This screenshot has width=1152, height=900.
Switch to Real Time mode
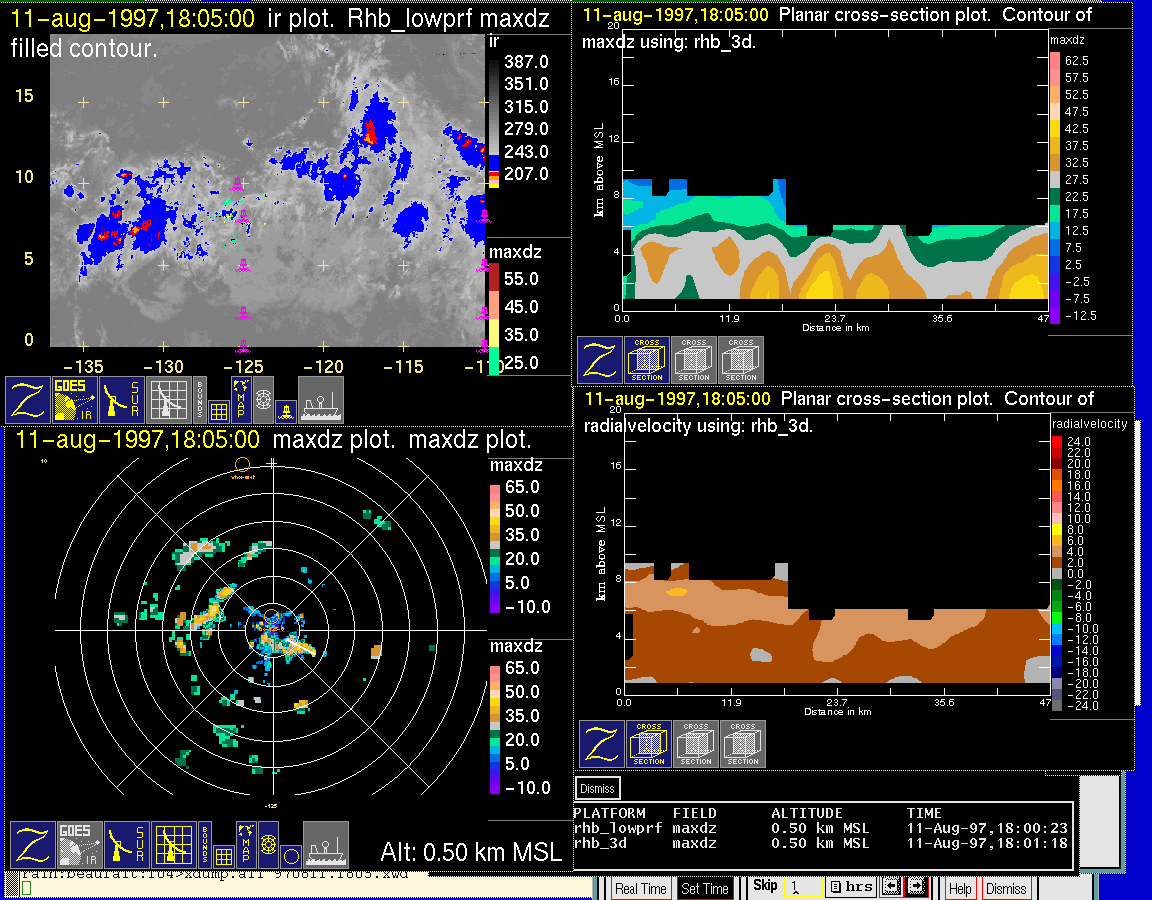640,888
